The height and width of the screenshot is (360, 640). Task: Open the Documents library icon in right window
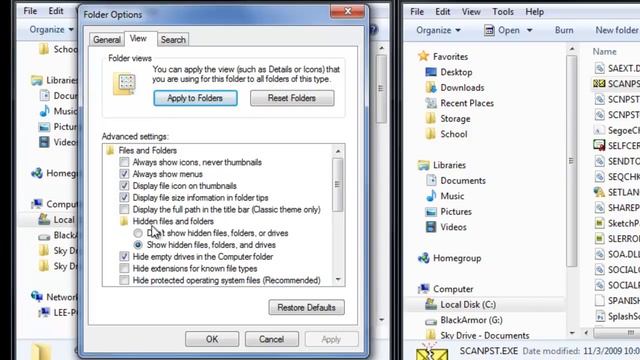[x=431, y=180]
